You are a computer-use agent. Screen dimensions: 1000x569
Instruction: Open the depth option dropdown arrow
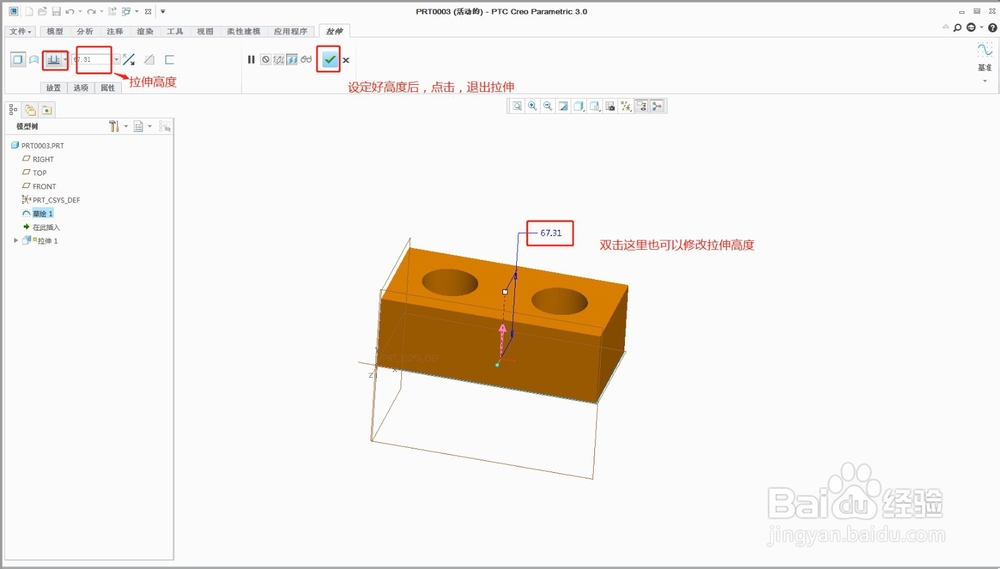[65, 60]
